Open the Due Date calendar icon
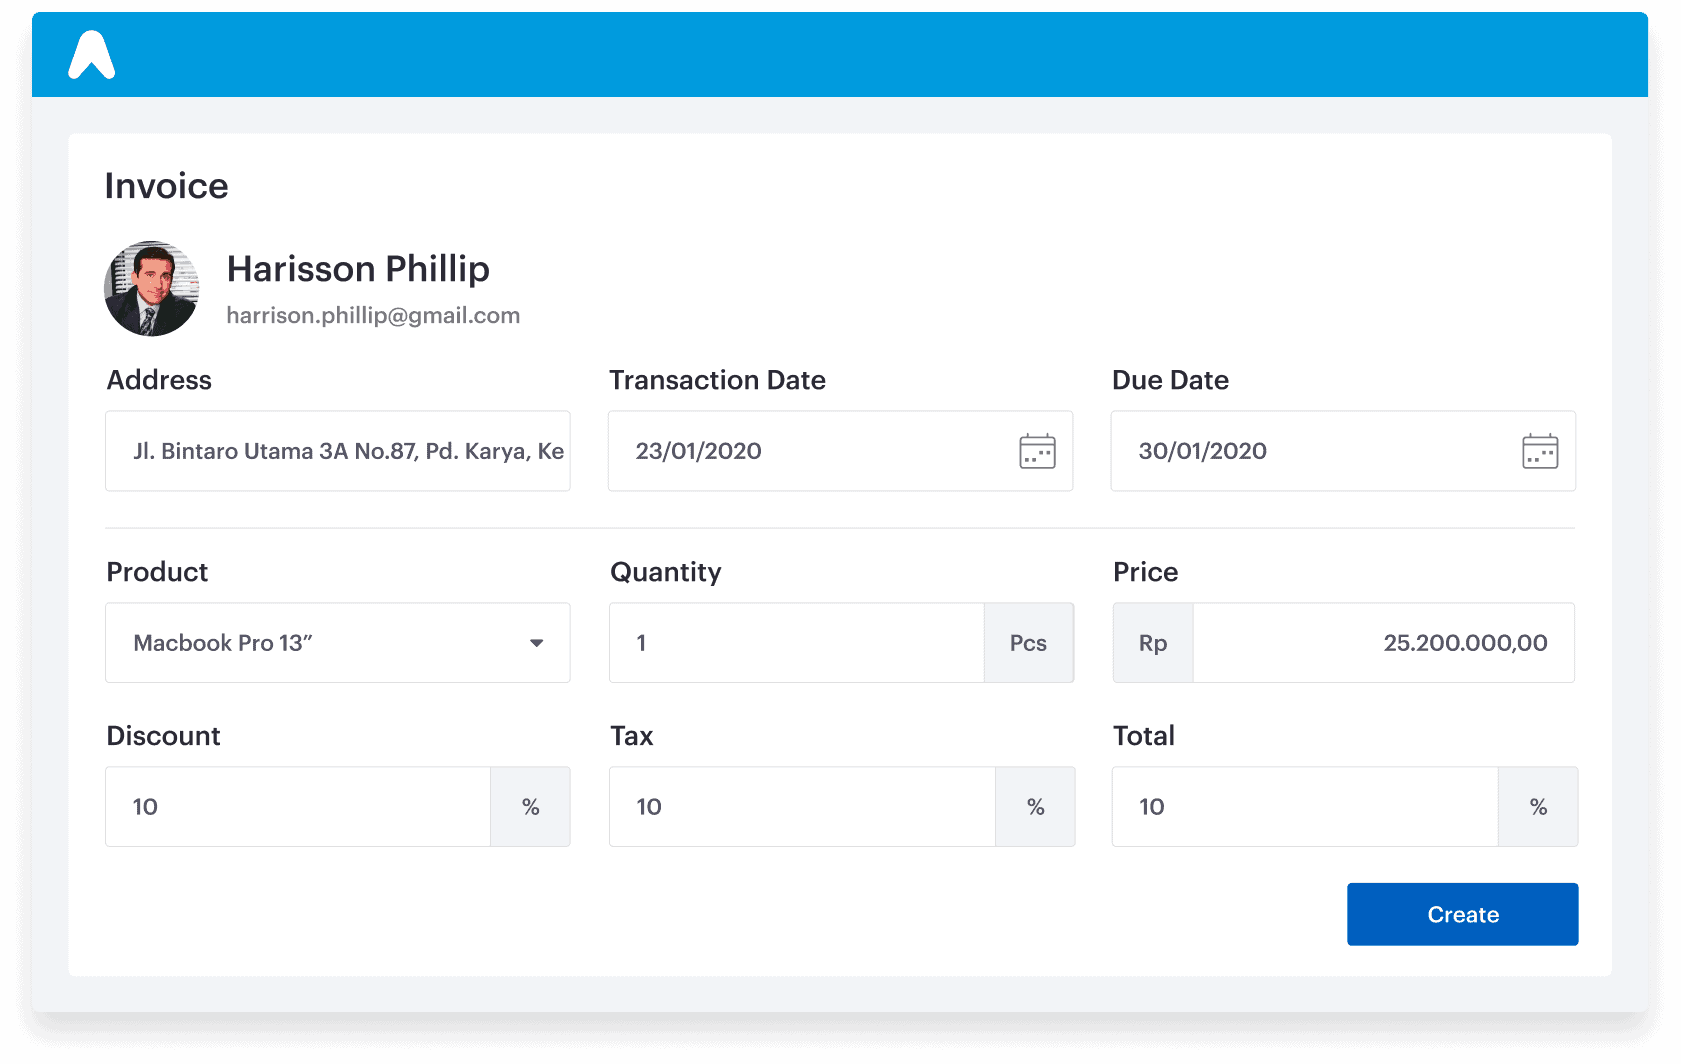Viewport: 1681px width, 1064px height. coord(1540,451)
